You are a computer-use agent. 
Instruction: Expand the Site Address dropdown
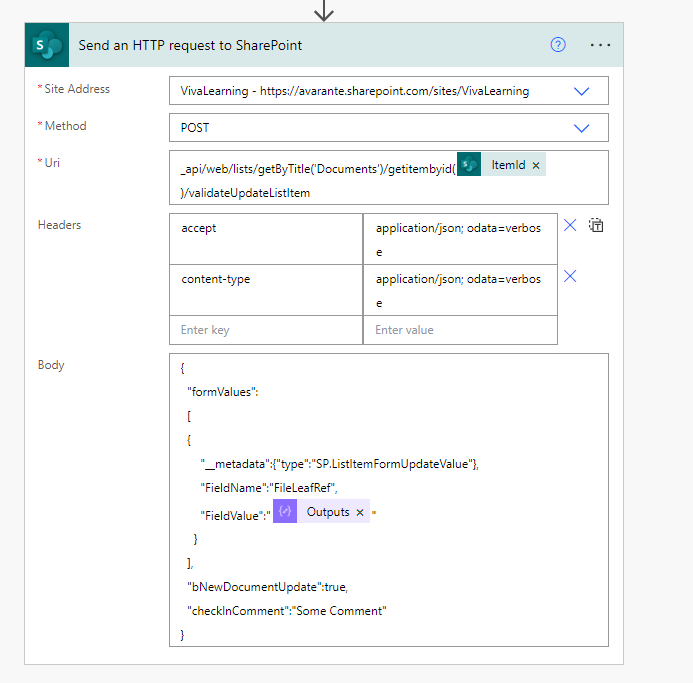tap(582, 91)
